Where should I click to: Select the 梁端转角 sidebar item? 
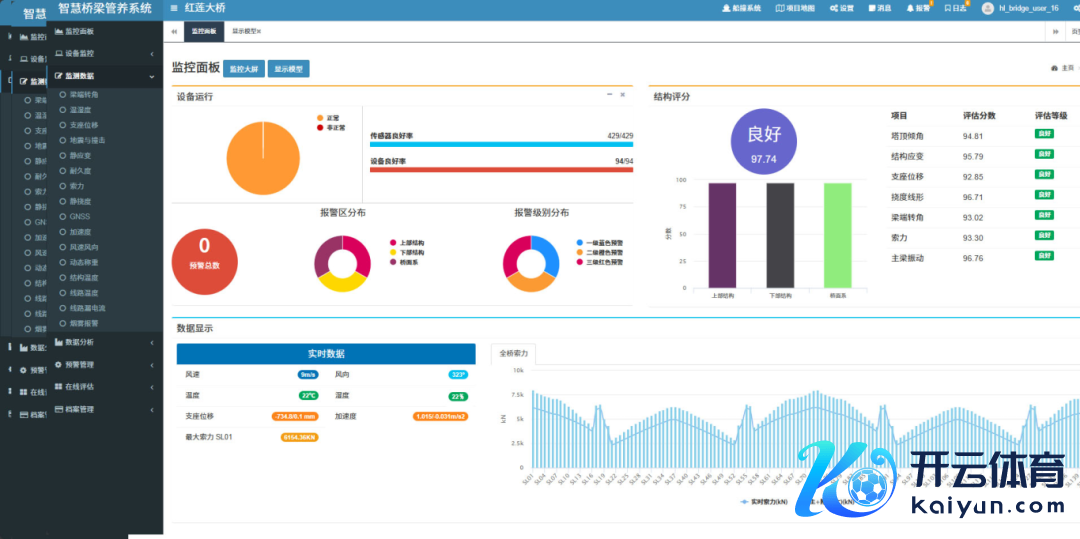tap(84, 94)
